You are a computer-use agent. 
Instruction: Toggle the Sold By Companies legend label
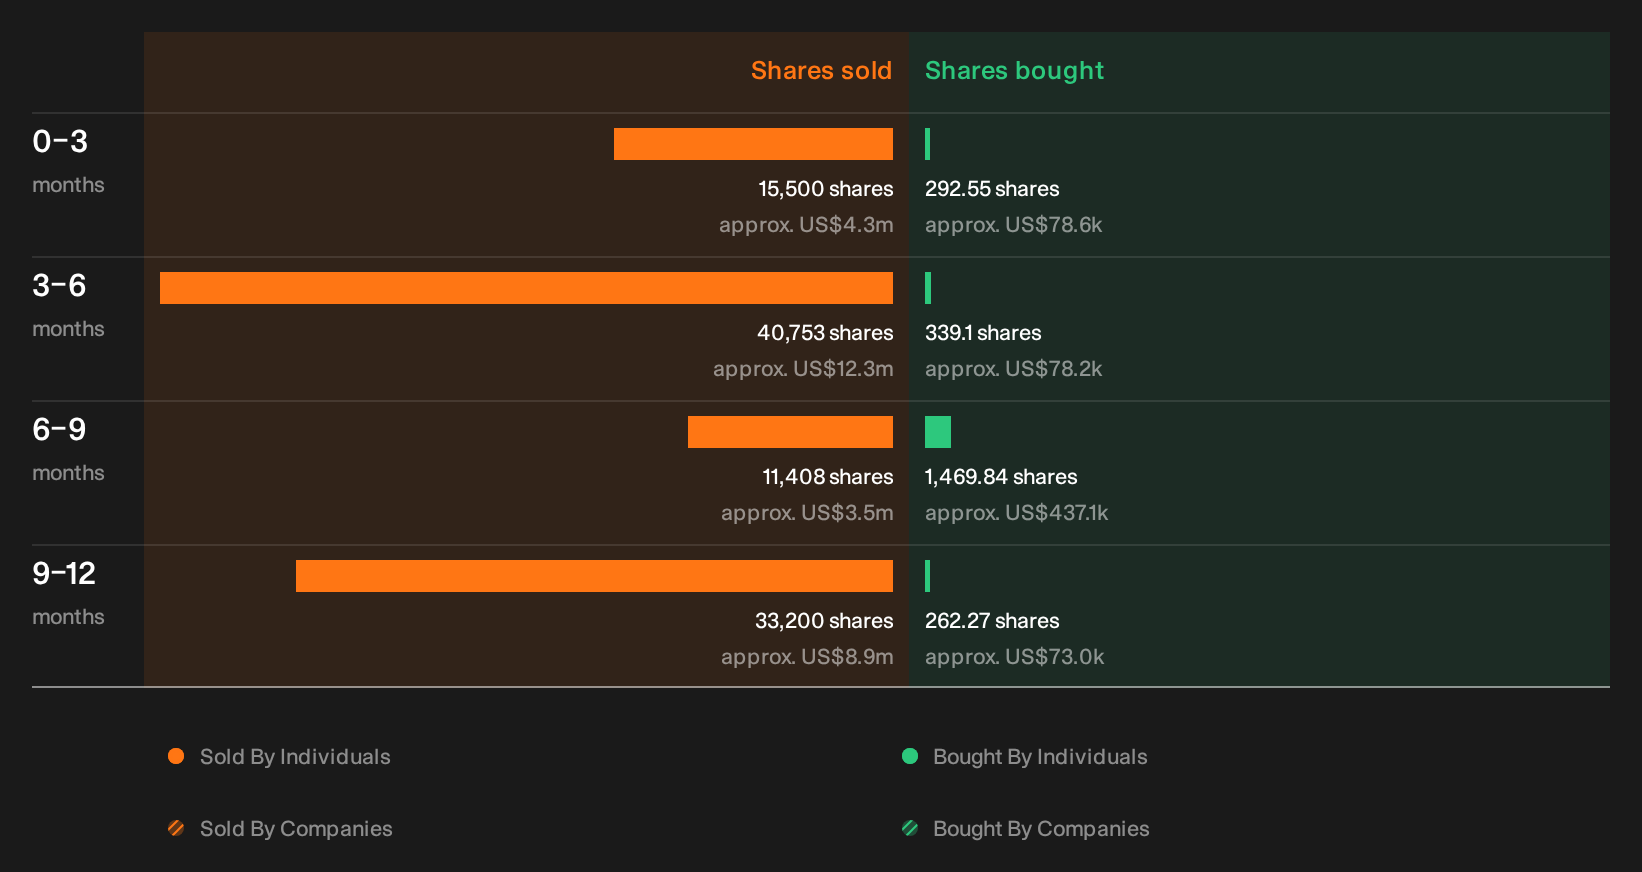click(x=296, y=829)
